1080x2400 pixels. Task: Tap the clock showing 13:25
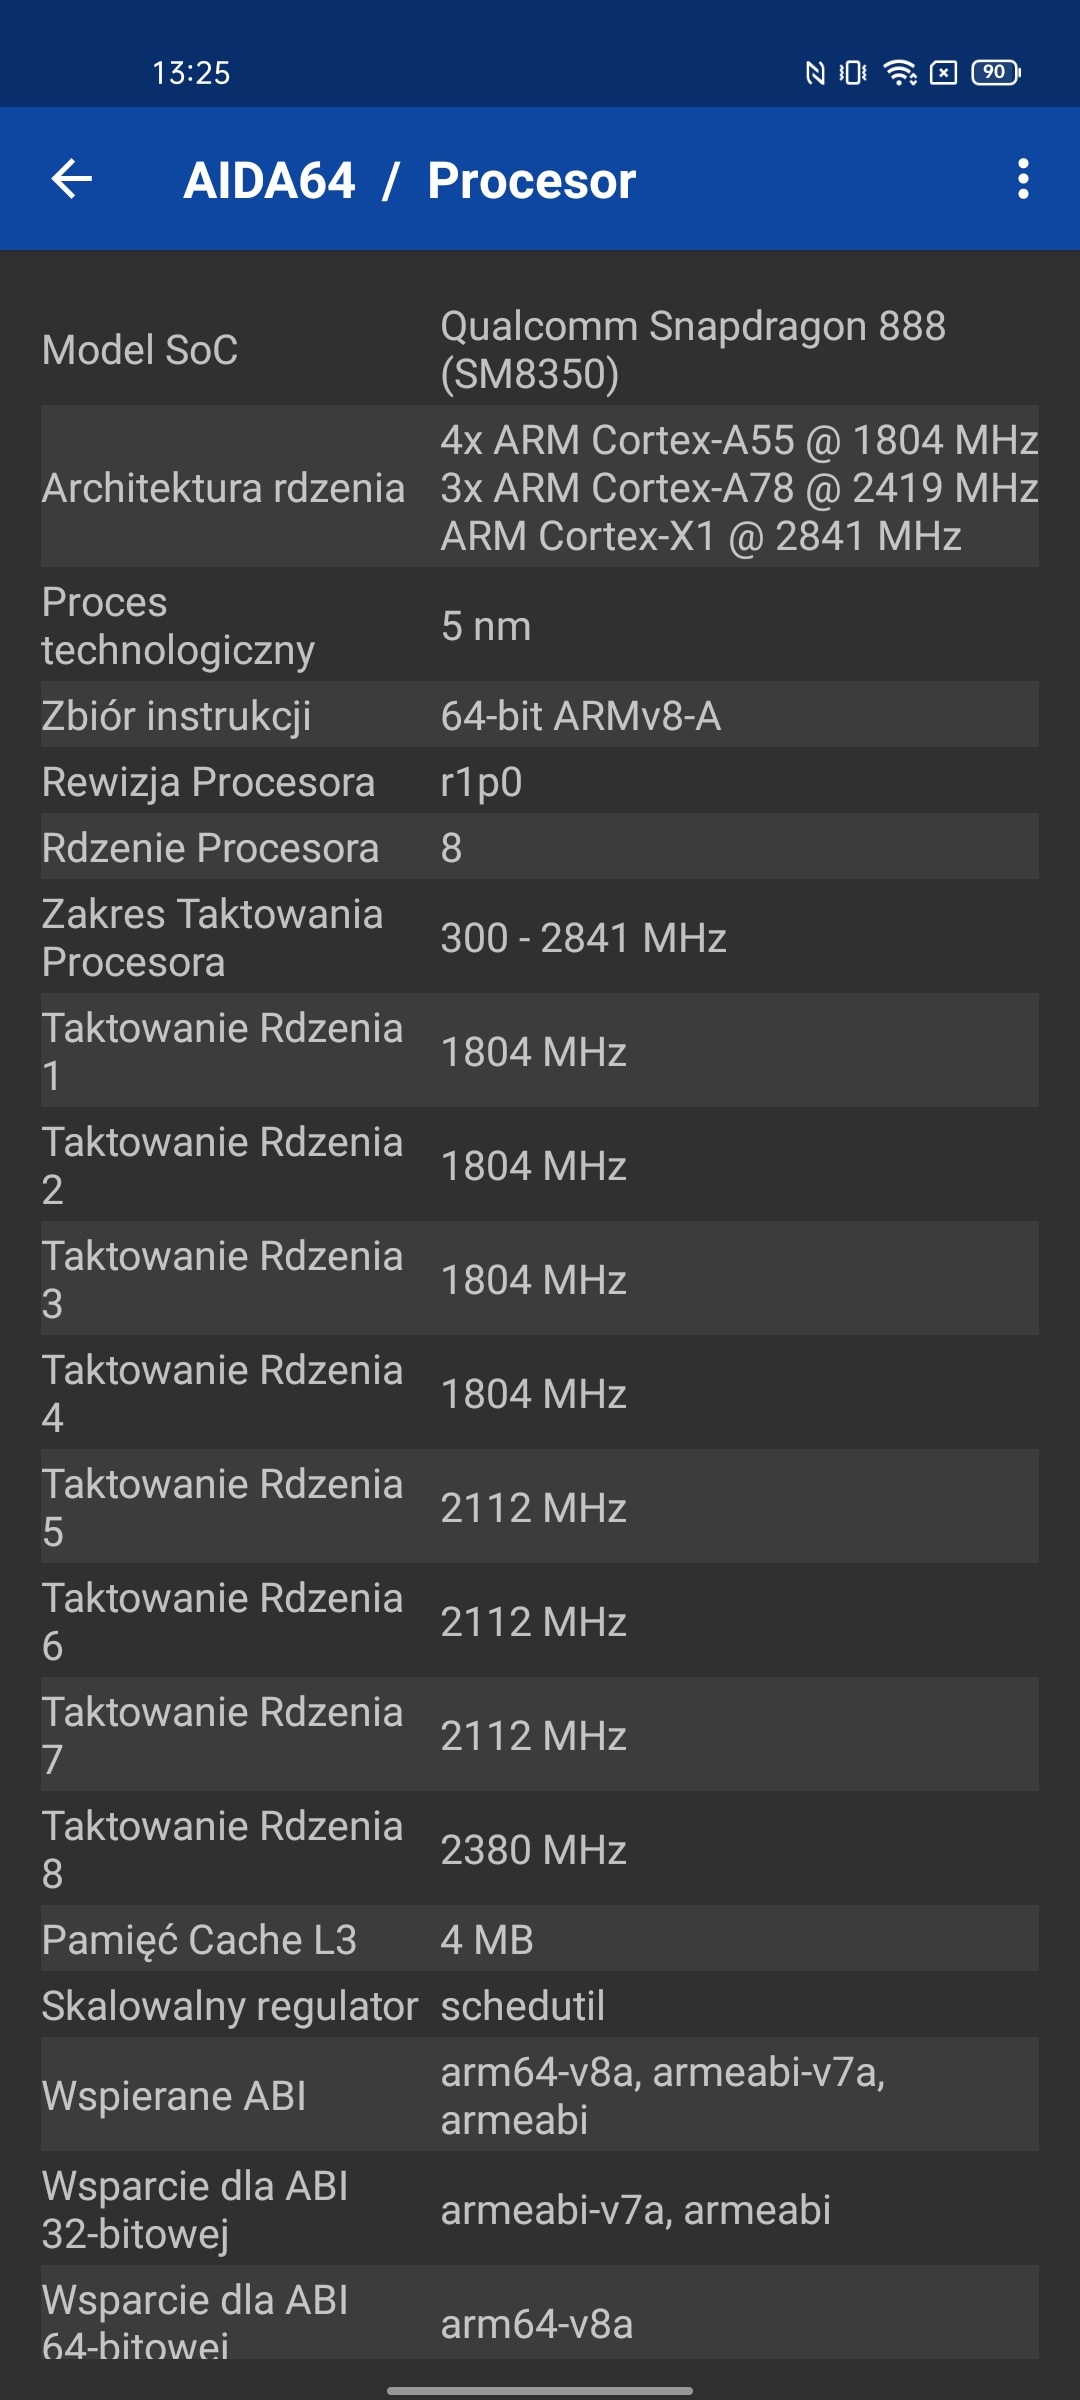click(191, 73)
